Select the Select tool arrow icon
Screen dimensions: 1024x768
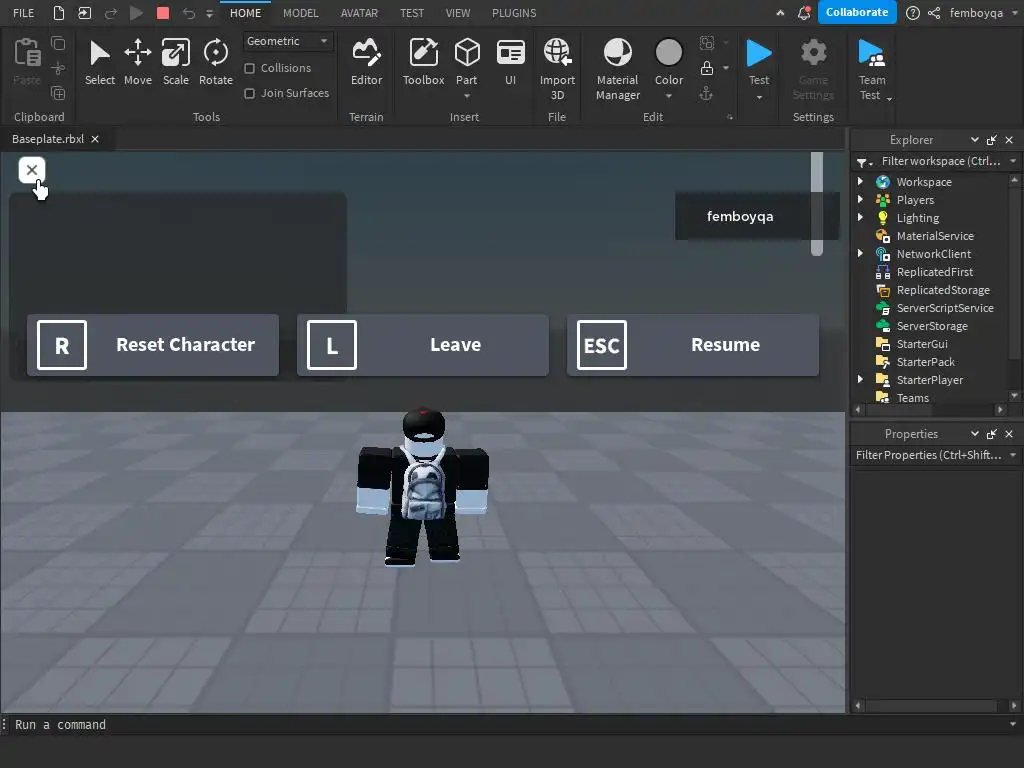[99, 53]
